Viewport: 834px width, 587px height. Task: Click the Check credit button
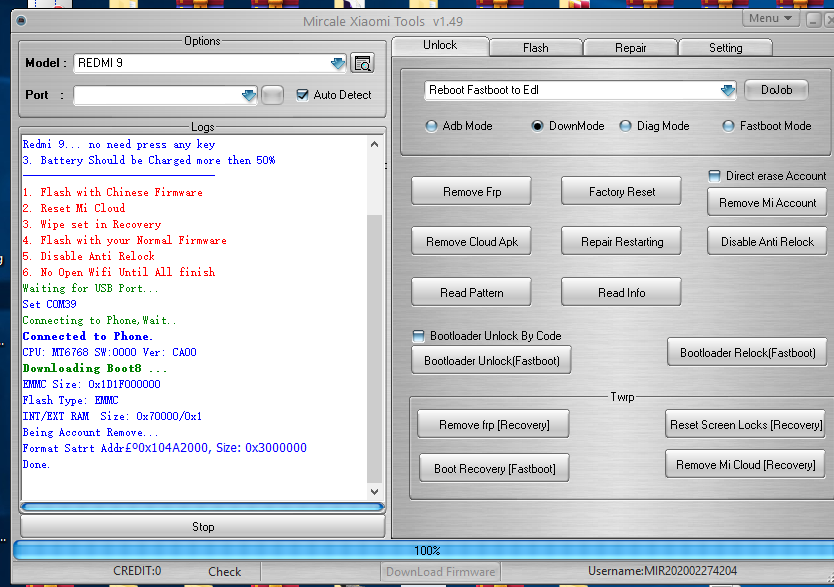coord(224,572)
